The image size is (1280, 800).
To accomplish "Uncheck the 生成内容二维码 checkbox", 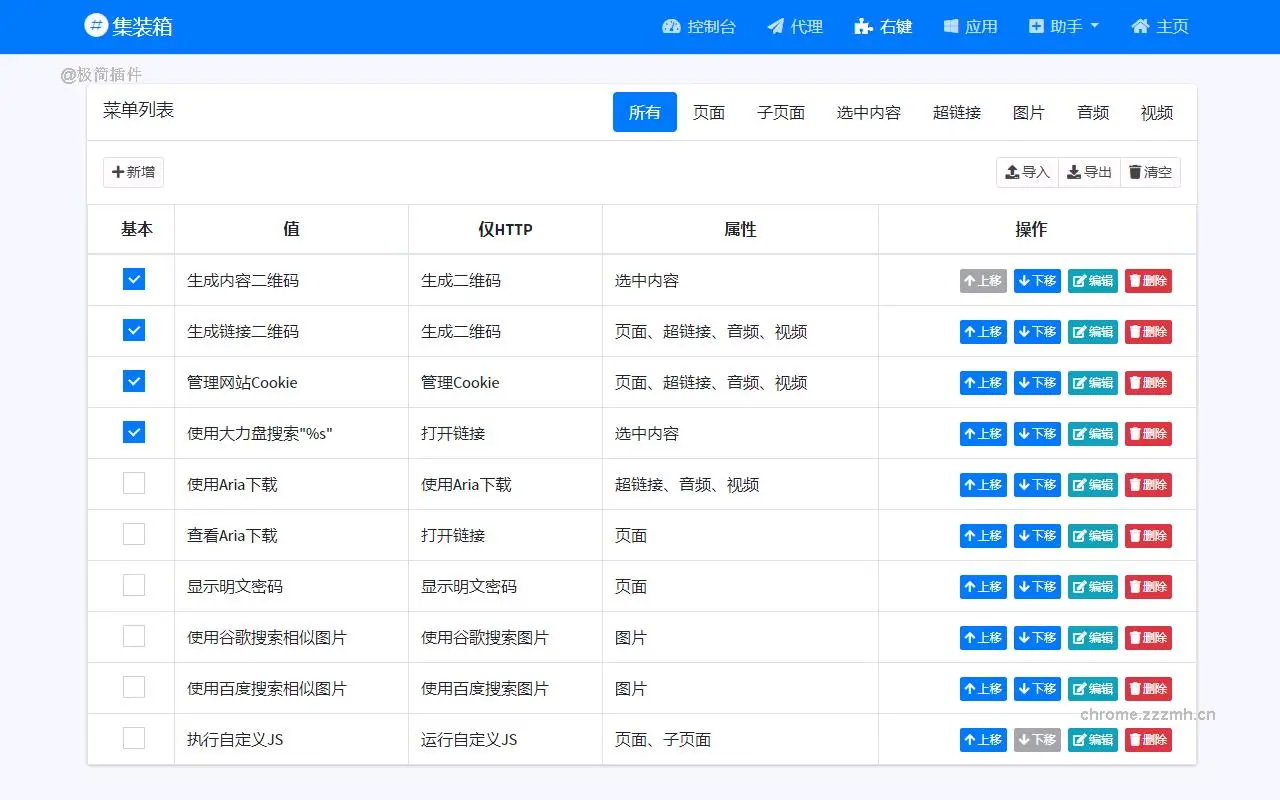I will (134, 279).
